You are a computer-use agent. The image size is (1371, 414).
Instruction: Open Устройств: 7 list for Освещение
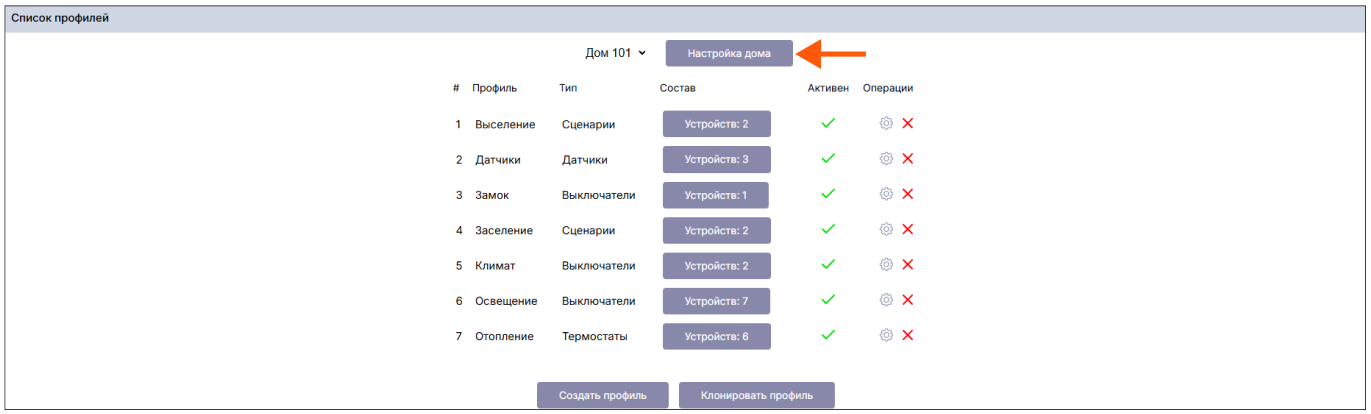tap(716, 301)
